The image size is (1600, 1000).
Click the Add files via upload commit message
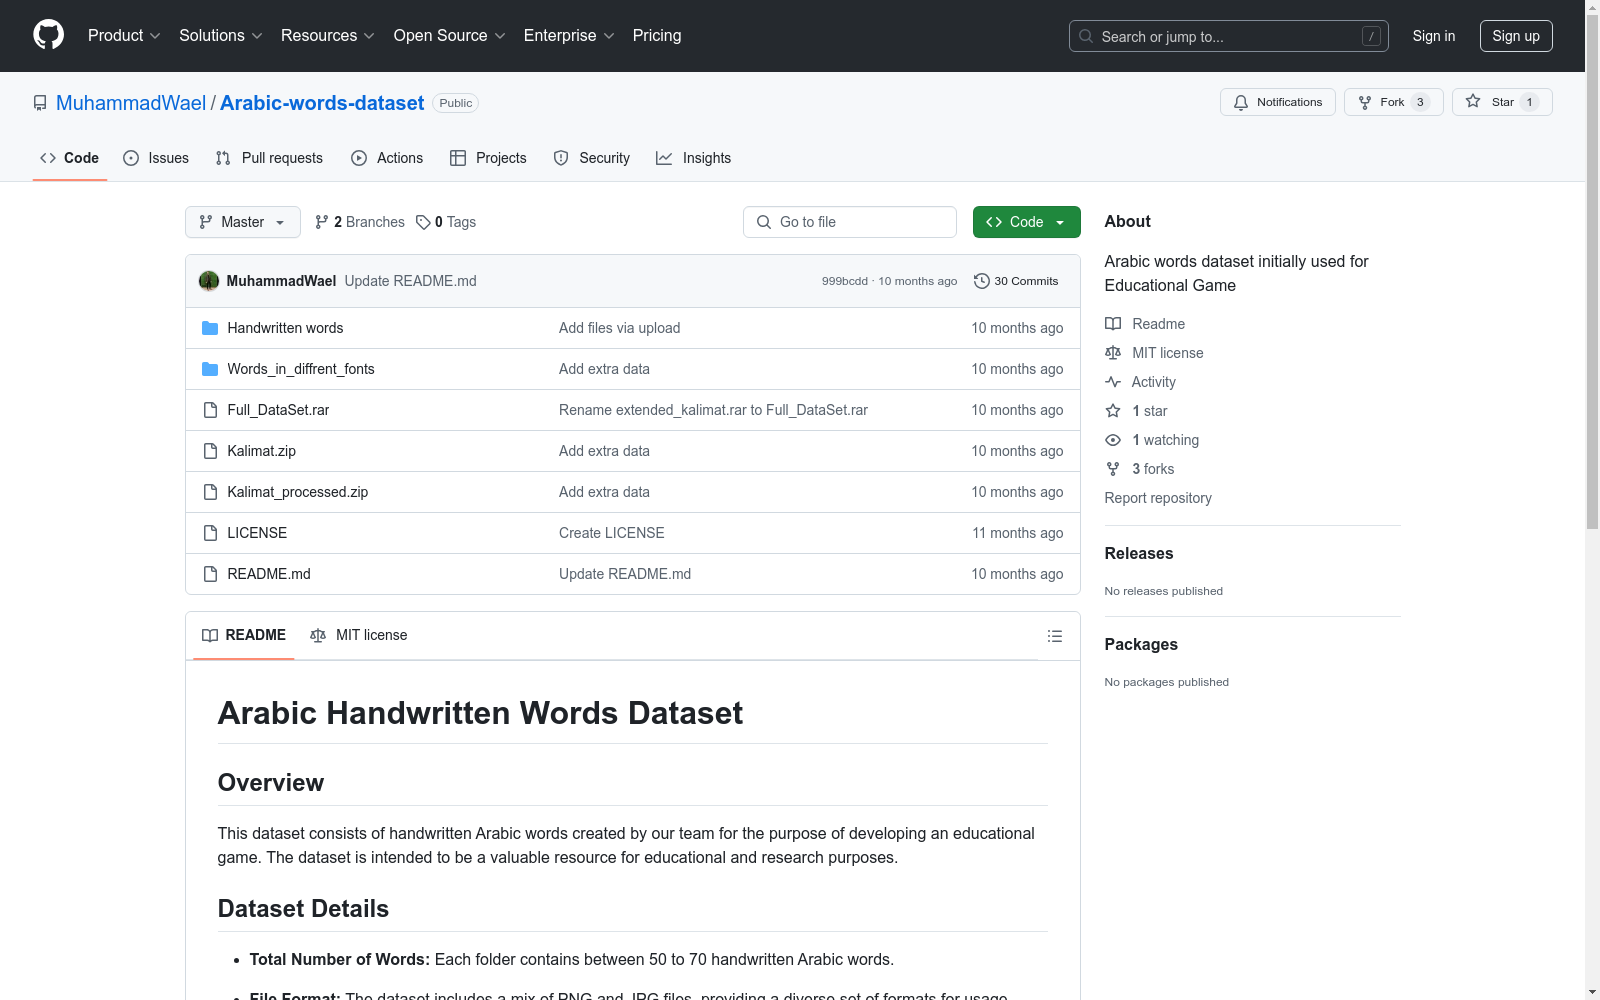(620, 328)
